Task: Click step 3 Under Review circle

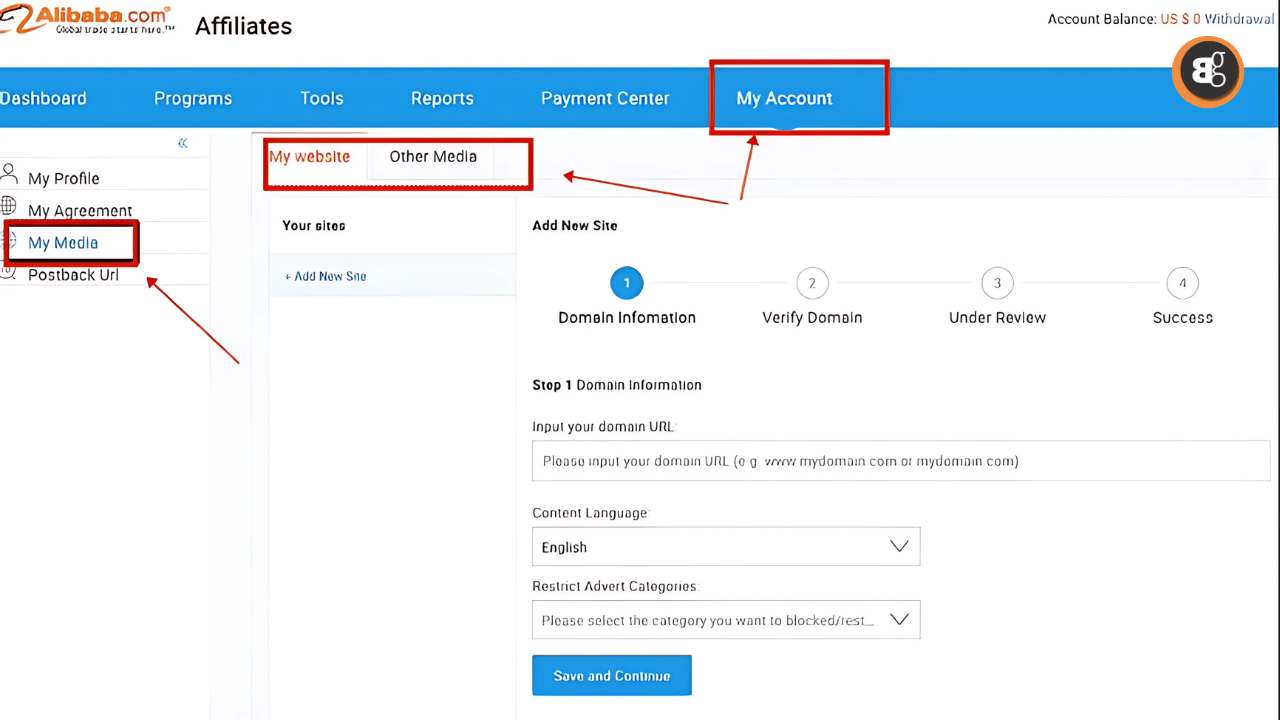Action: [x=996, y=283]
